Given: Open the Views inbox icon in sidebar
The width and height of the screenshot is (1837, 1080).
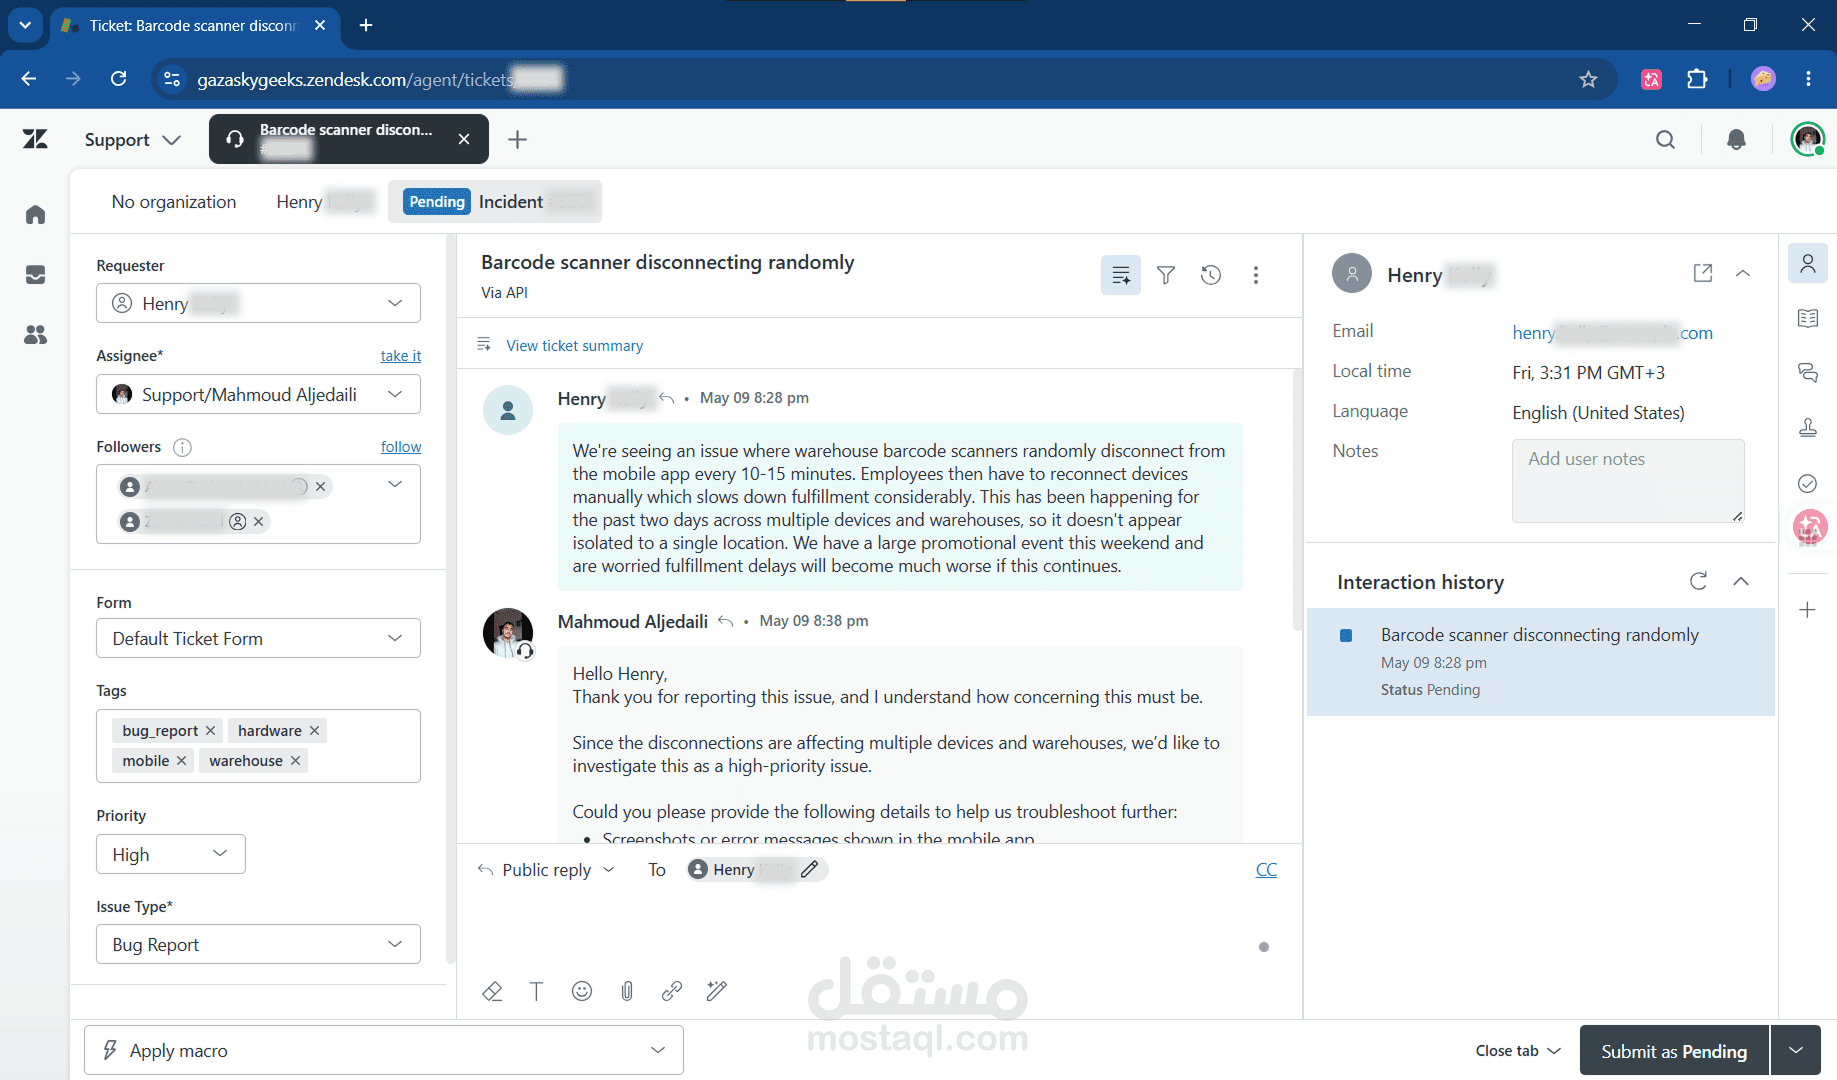Looking at the screenshot, I should coord(35,274).
